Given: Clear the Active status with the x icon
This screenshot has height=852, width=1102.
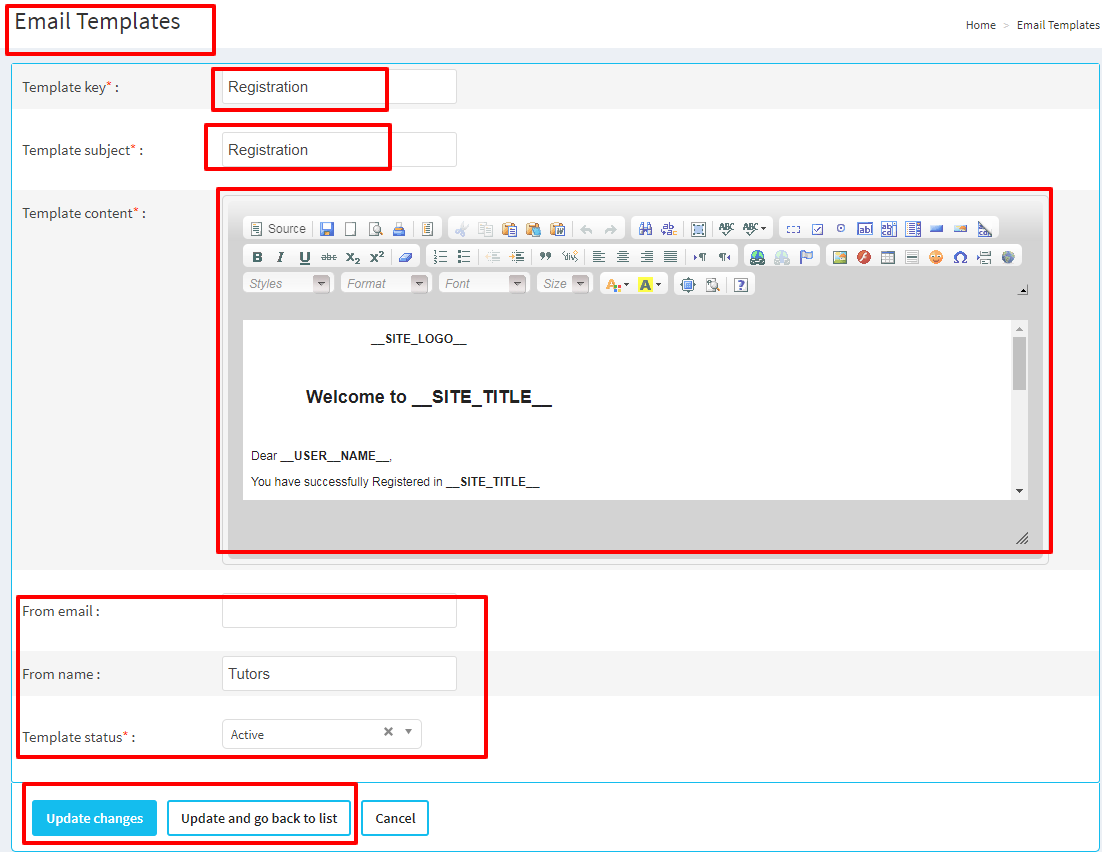Looking at the screenshot, I should 388,732.
